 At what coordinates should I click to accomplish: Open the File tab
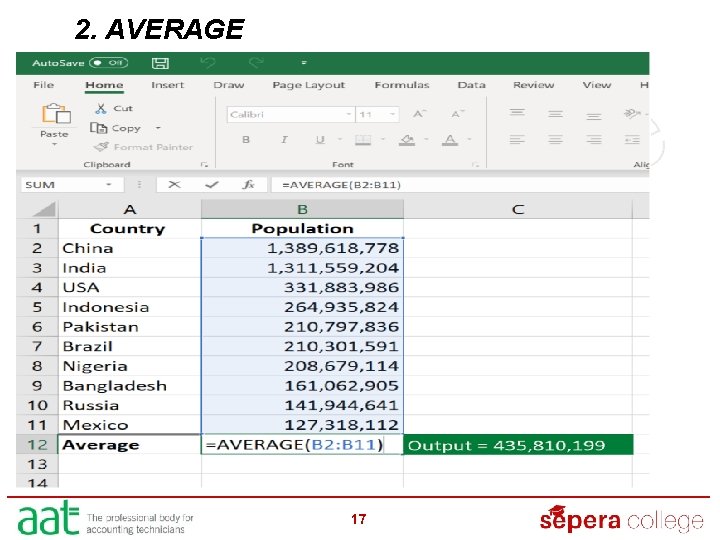[44, 85]
